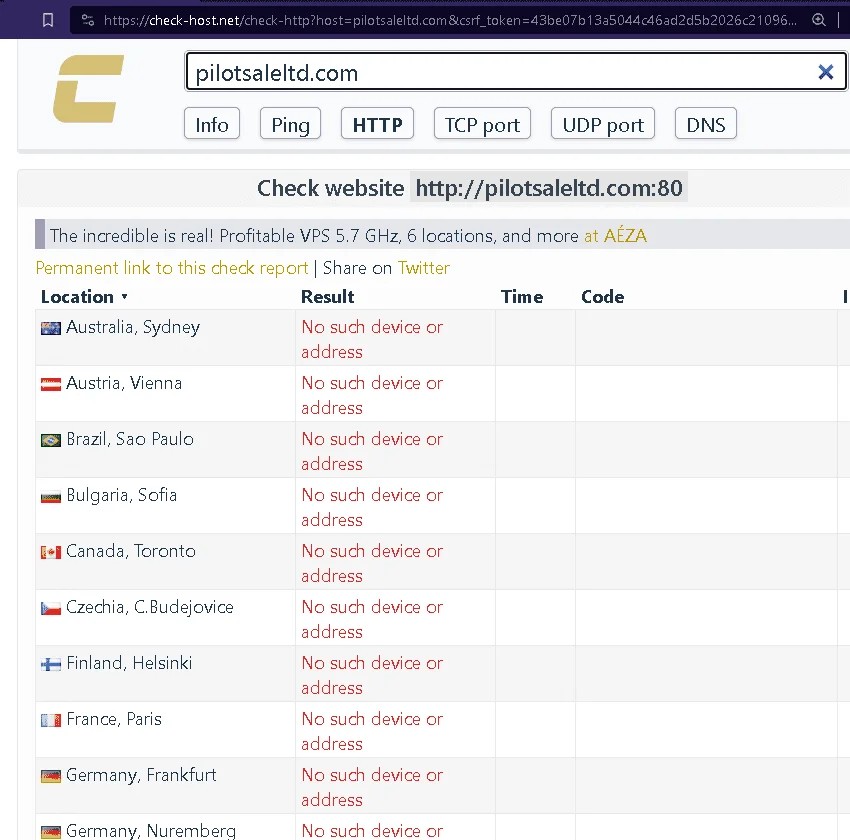Sort by Location column arrow
The image size is (850, 840).
coord(124,296)
